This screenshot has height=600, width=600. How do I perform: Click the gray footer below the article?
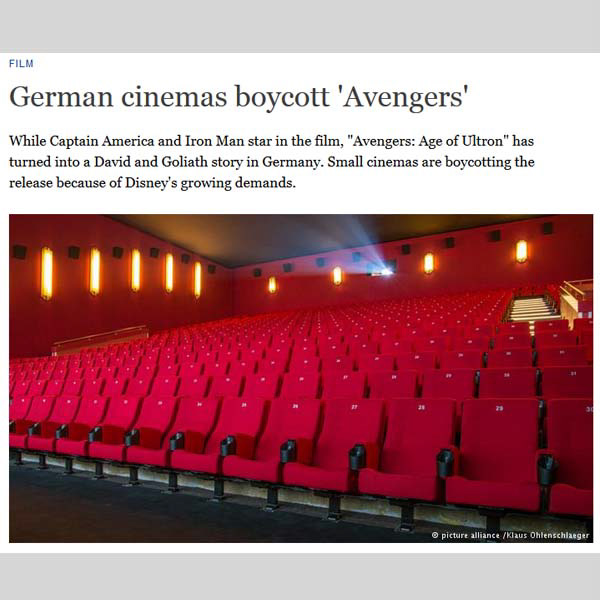tap(300, 576)
